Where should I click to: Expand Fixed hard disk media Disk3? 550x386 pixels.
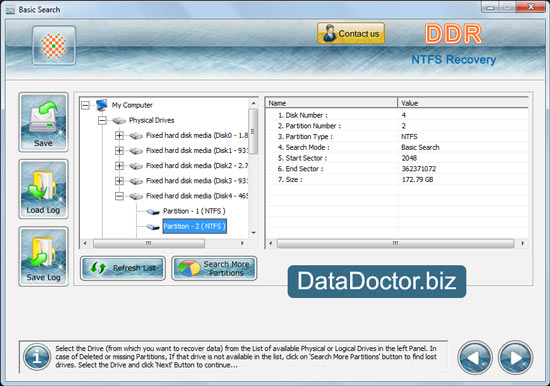pyautogui.click(x=119, y=181)
